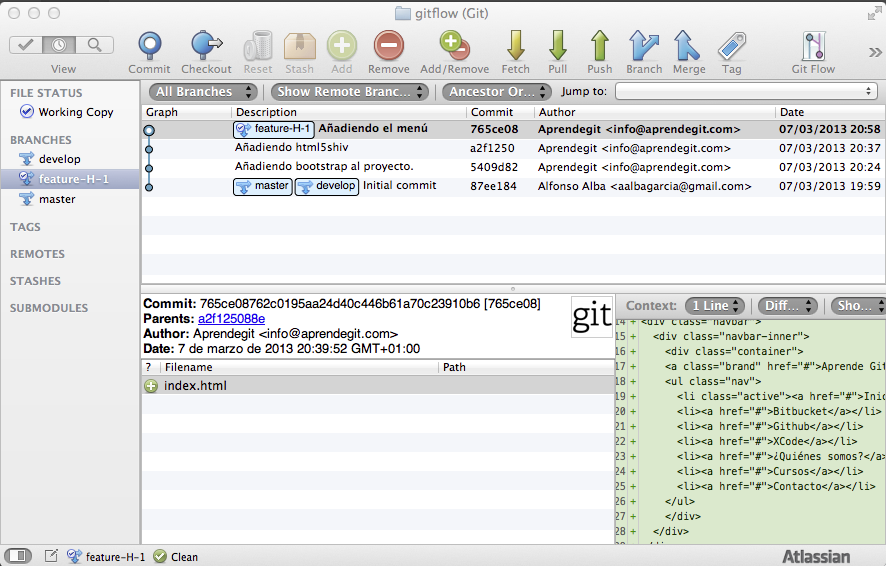The height and width of the screenshot is (566, 886).
Task: Click the Fetch arrow icon
Action: coord(515,46)
